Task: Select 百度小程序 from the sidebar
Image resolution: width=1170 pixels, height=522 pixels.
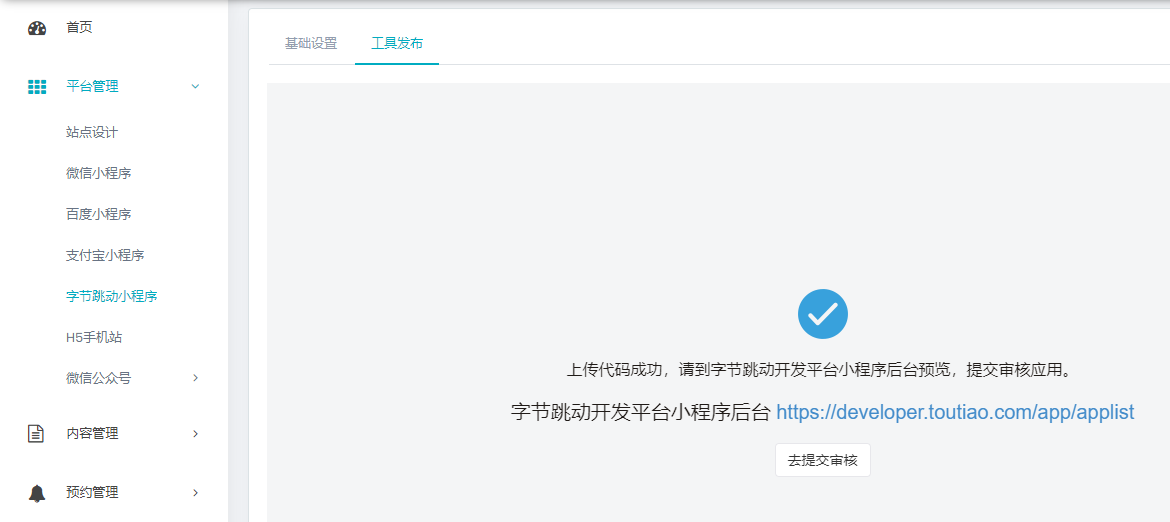Action: tap(98, 215)
